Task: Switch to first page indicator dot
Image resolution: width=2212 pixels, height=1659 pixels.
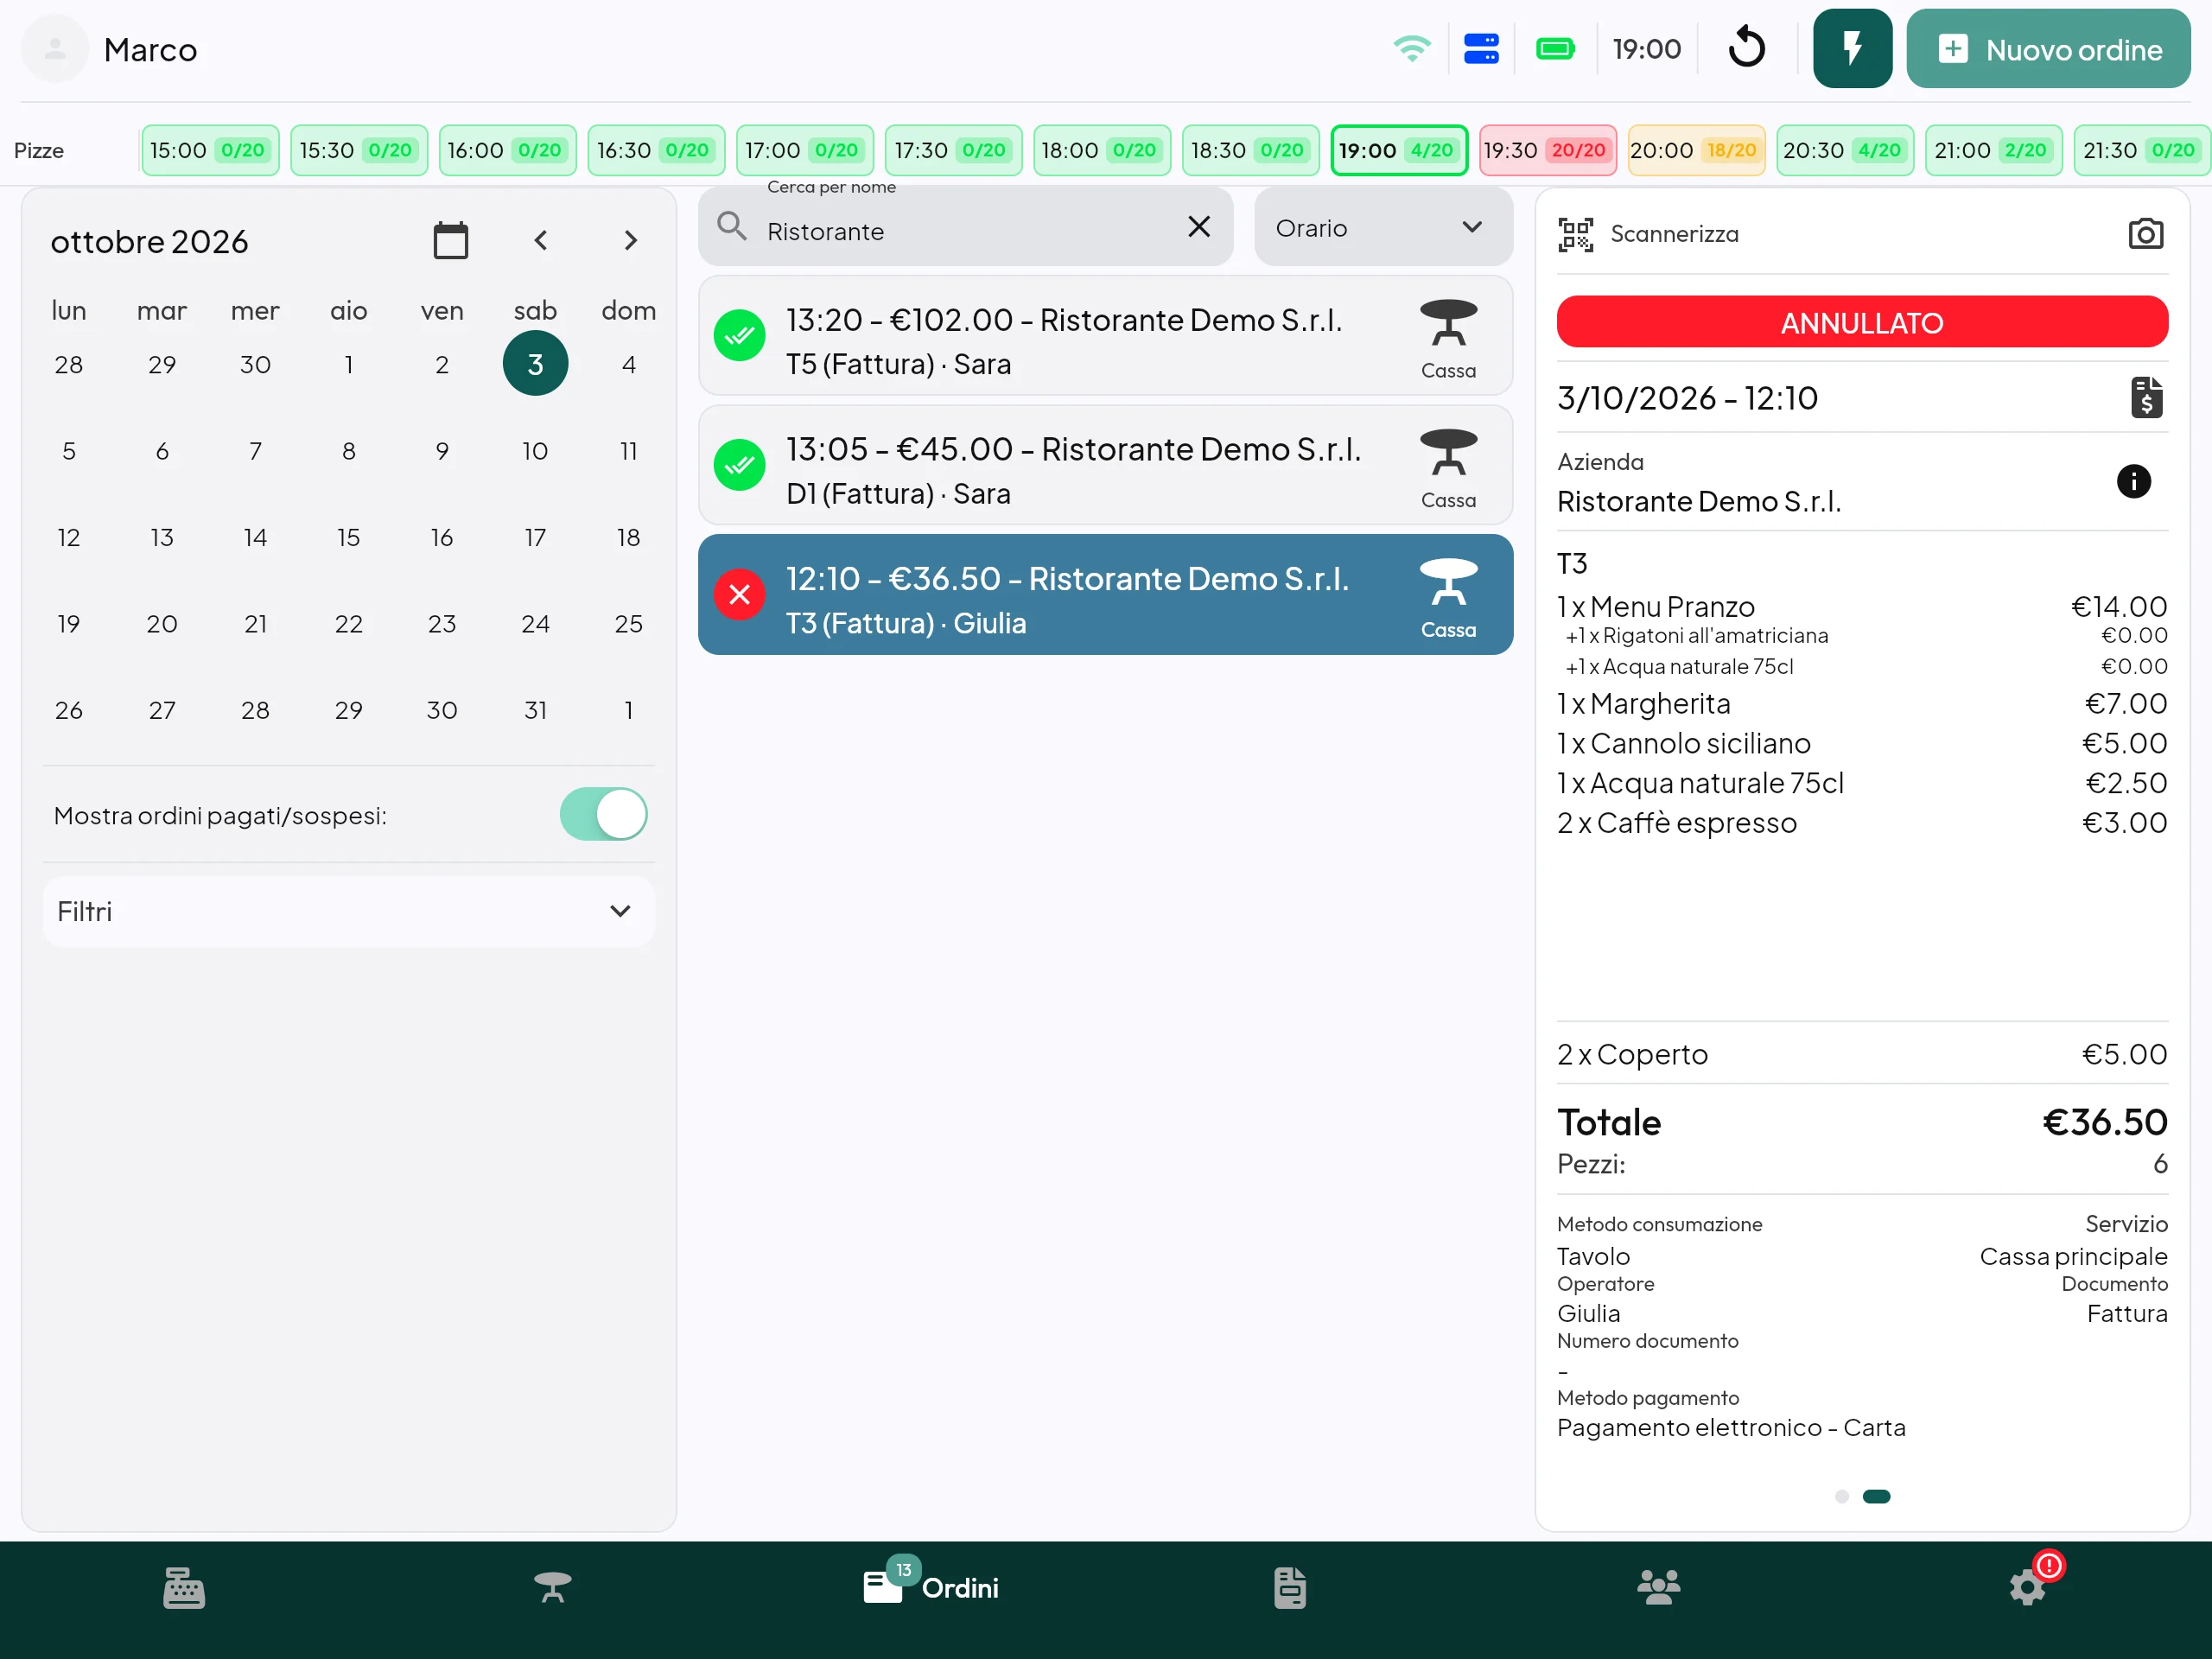Action: (1841, 1496)
